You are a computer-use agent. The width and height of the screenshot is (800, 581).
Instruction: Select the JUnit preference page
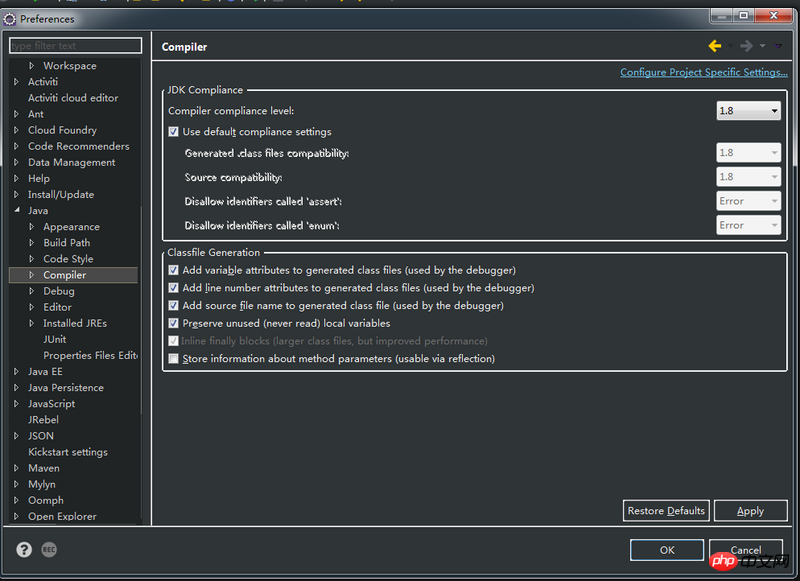(55, 339)
